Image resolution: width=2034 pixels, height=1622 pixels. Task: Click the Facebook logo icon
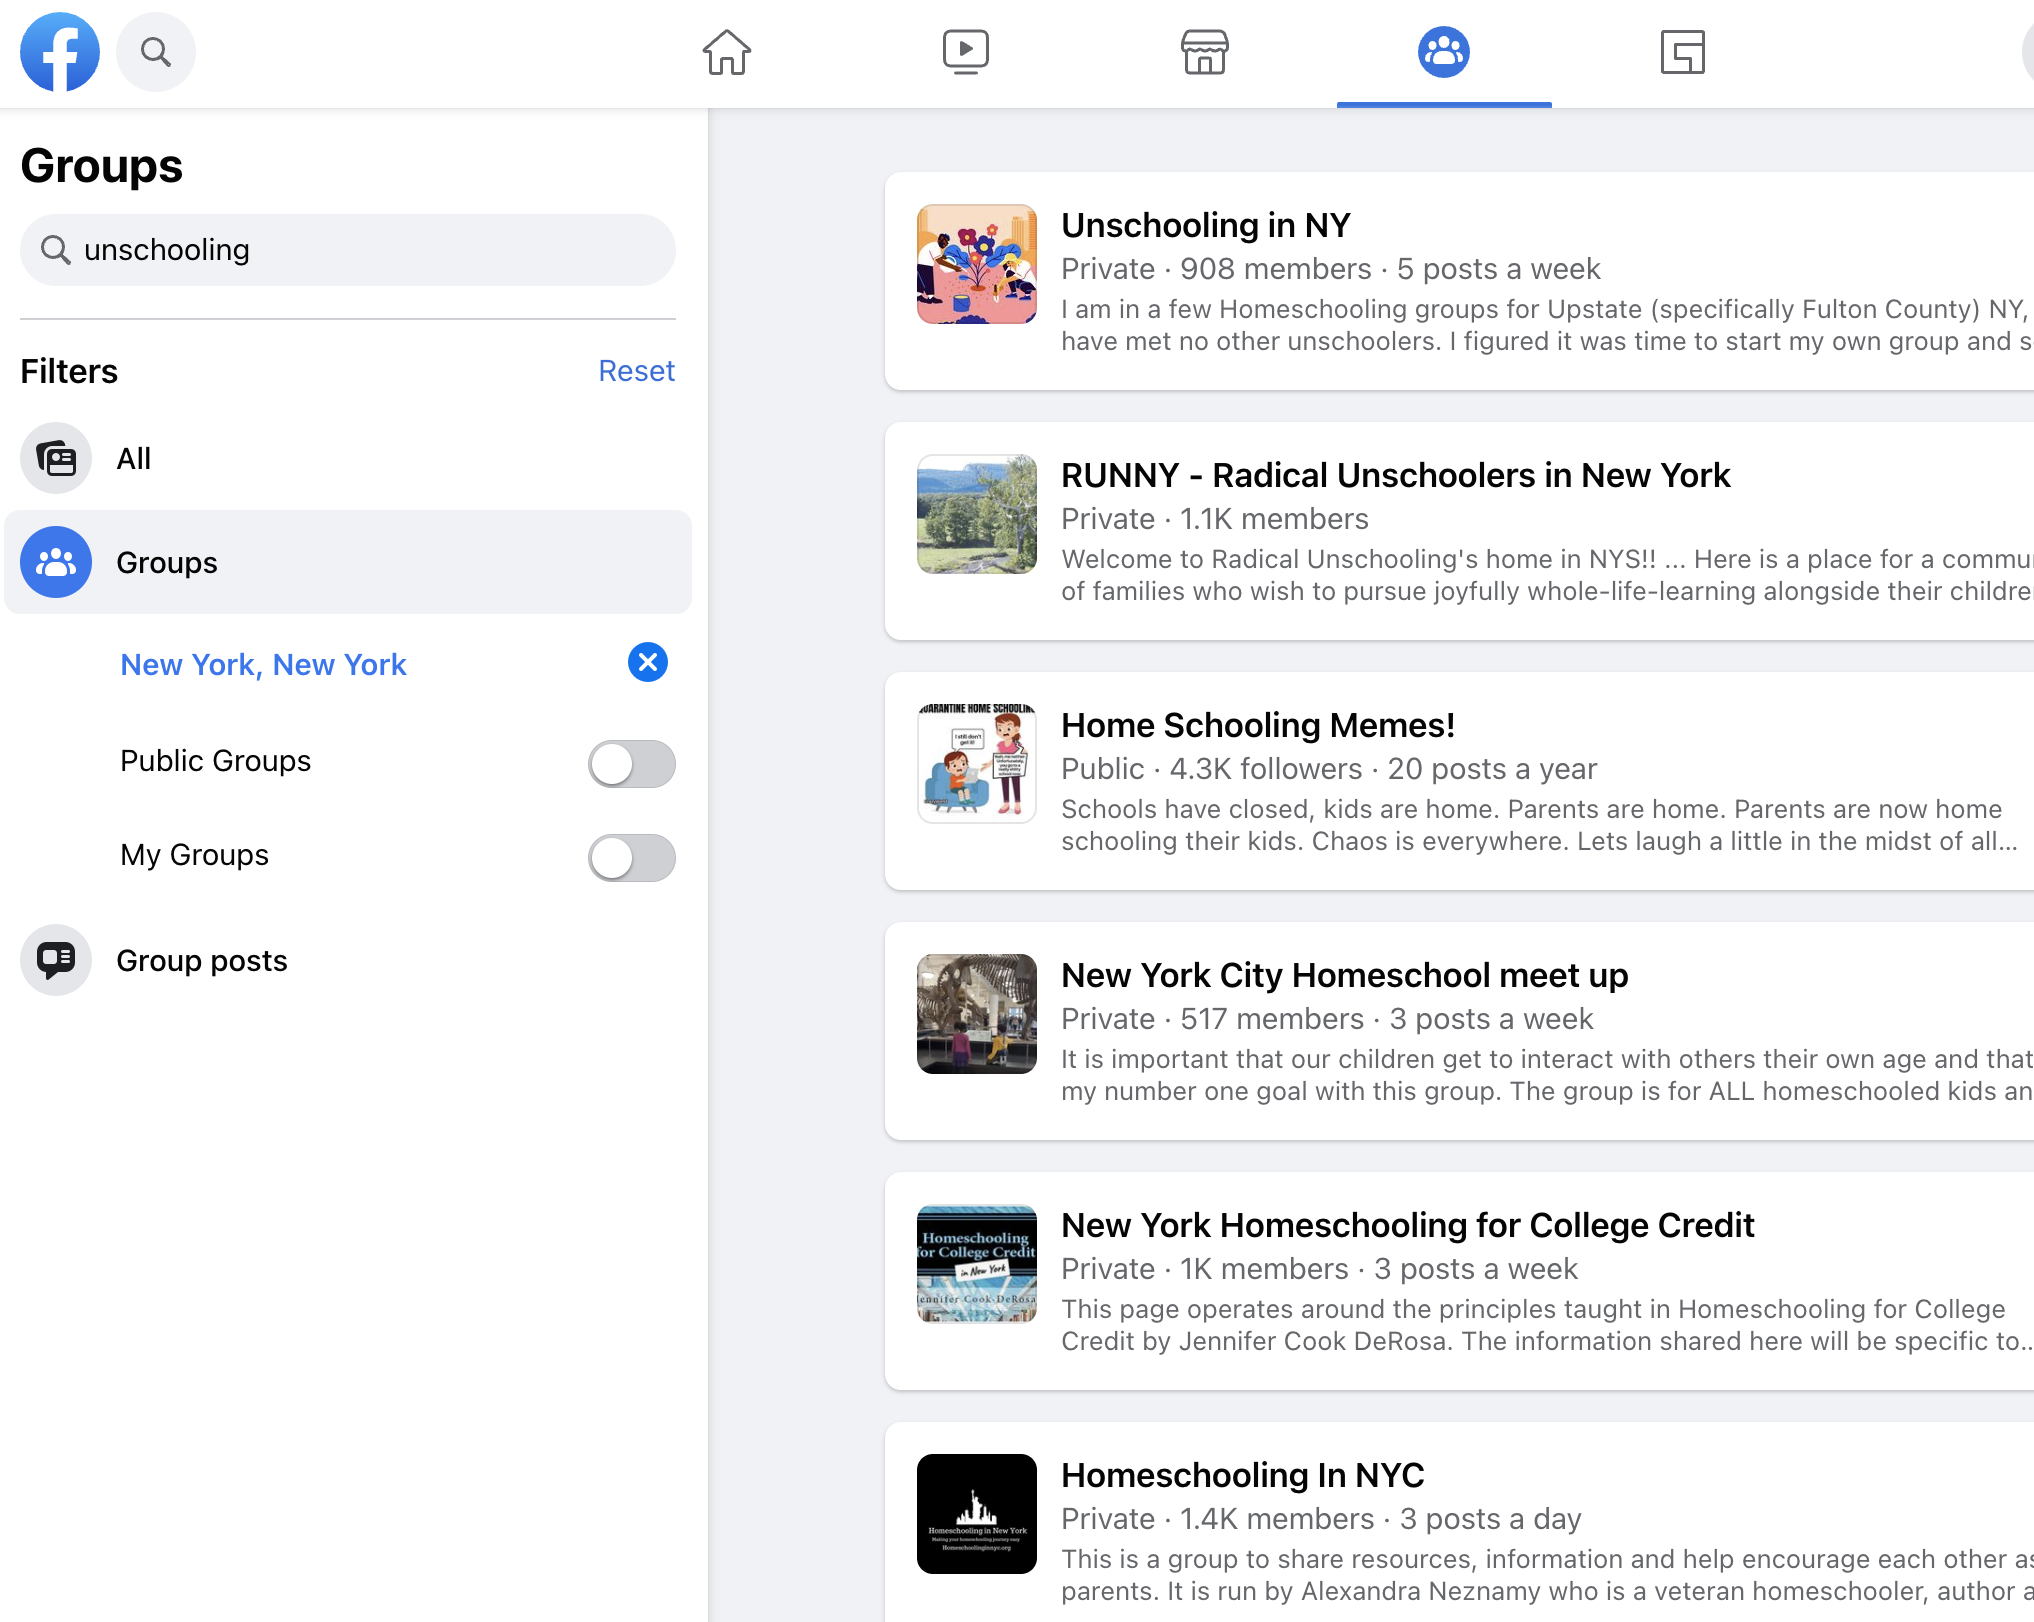click(60, 52)
